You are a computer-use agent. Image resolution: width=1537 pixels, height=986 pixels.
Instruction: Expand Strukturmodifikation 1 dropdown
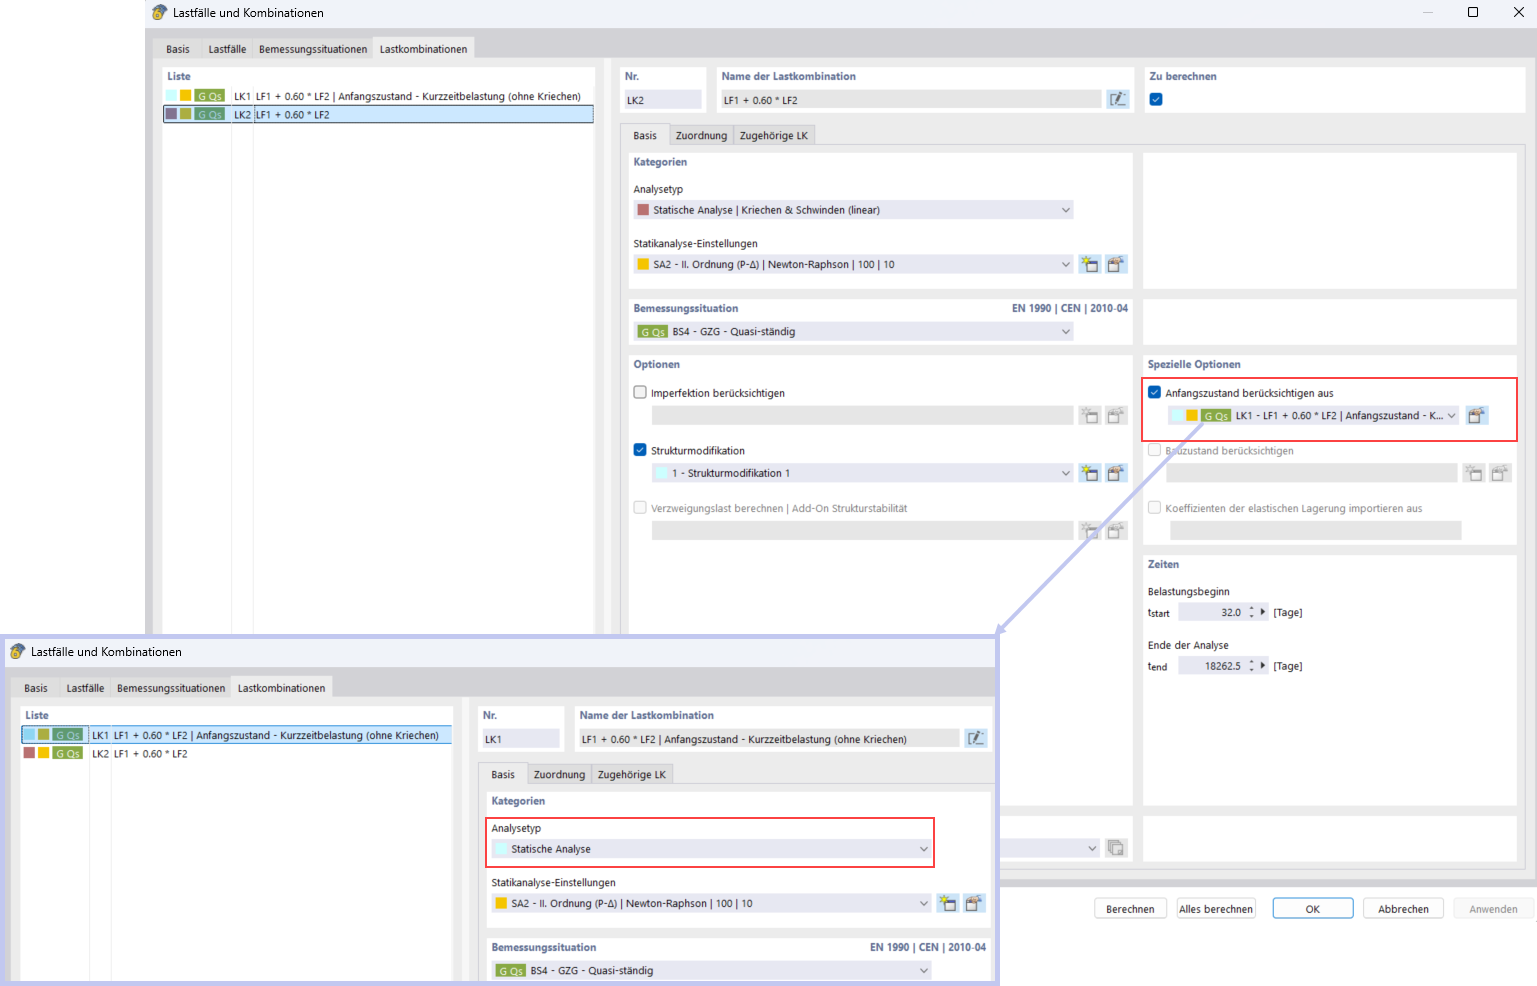pos(862,473)
